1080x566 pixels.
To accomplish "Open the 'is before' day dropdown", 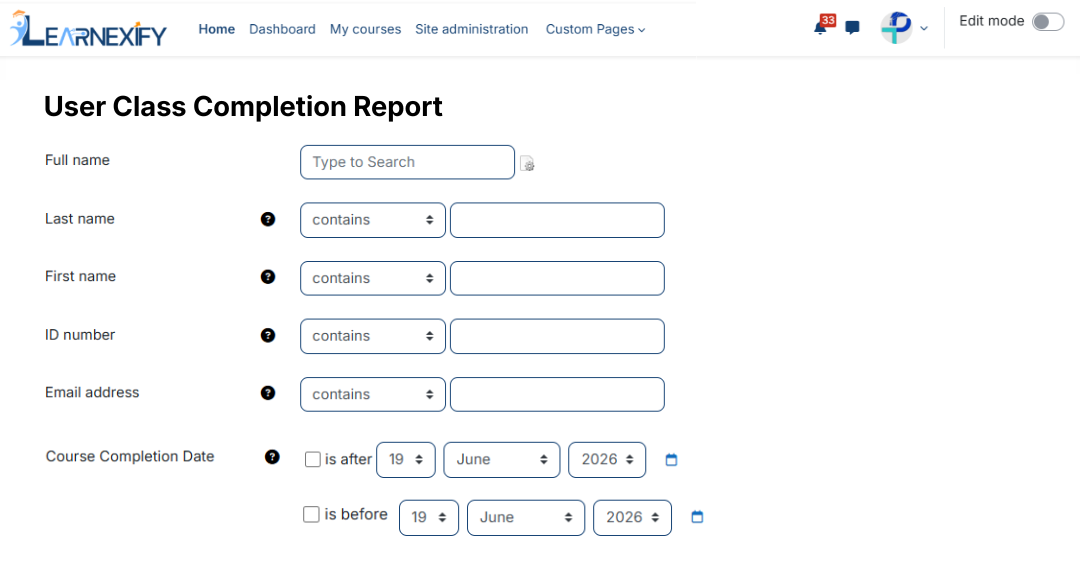I will click(428, 518).
